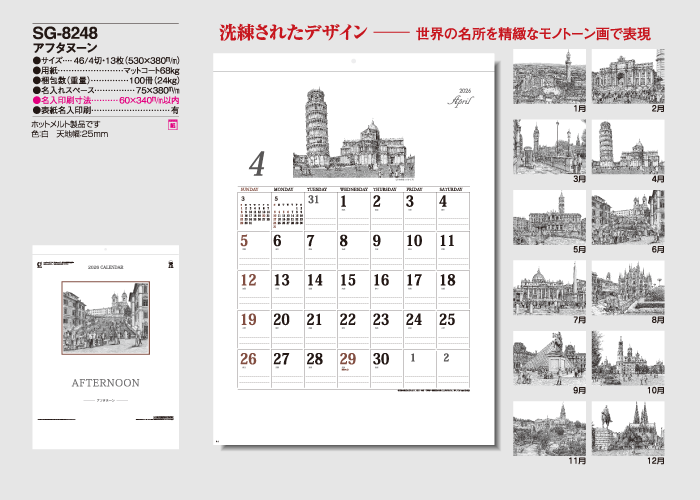Click the SG-8248 product code heading
Screen dimensions: 700x500
click(65, 29)
